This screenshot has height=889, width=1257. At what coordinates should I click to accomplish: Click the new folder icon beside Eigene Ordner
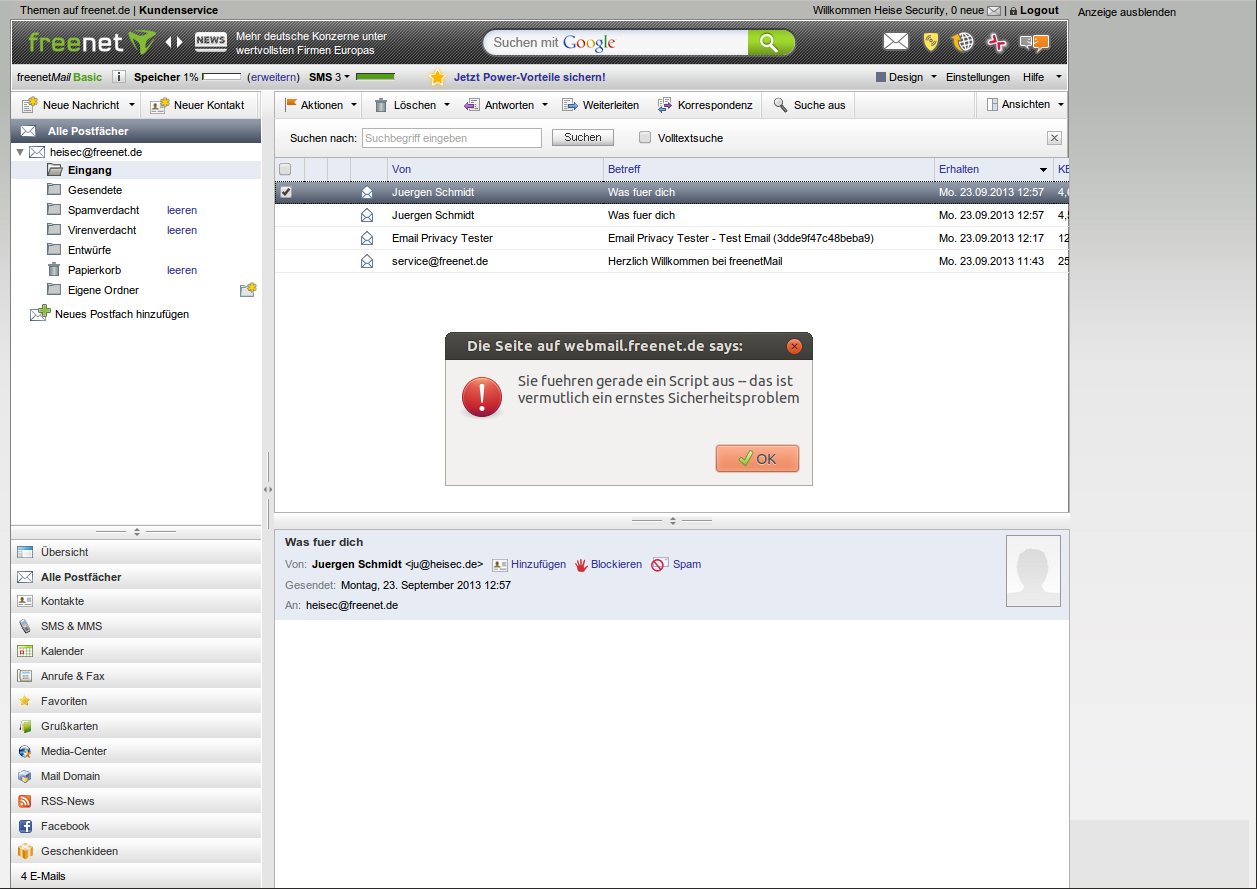(248, 290)
